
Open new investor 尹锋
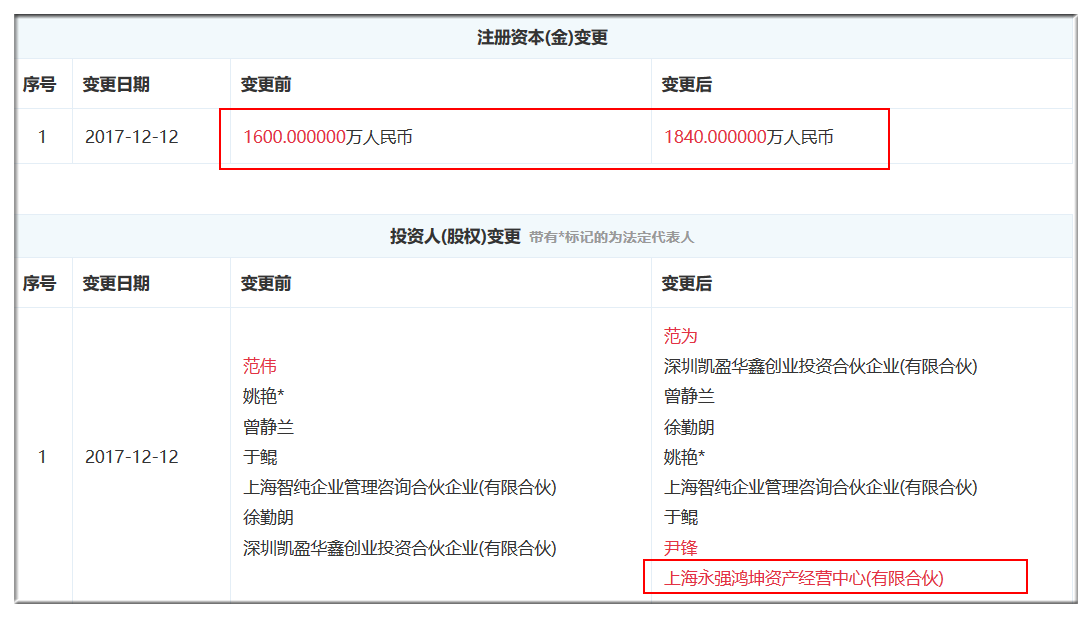pyautogui.click(x=681, y=548)
